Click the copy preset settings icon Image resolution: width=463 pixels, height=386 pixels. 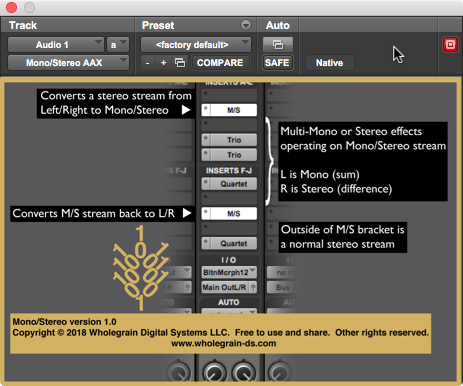tap(180, 63)
